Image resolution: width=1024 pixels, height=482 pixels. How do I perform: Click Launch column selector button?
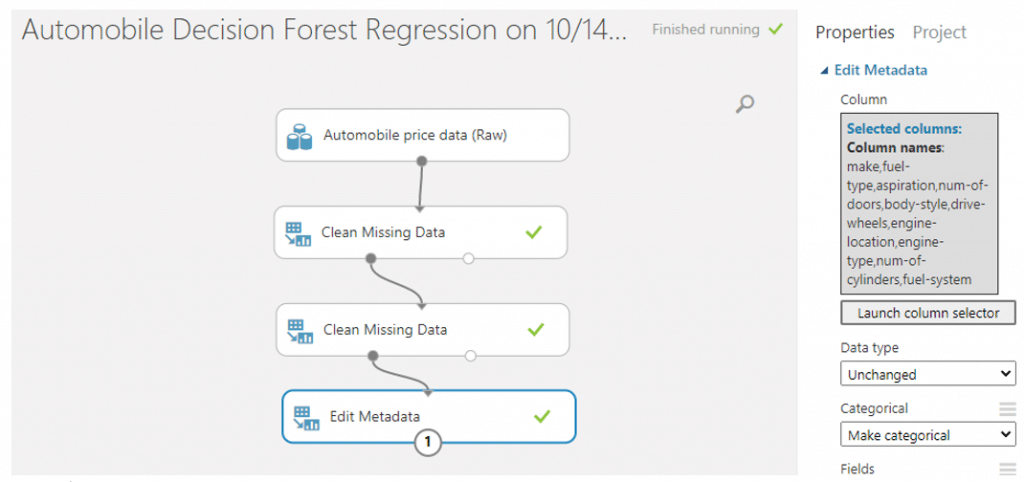pyautogui.click(x=928, y=313)
